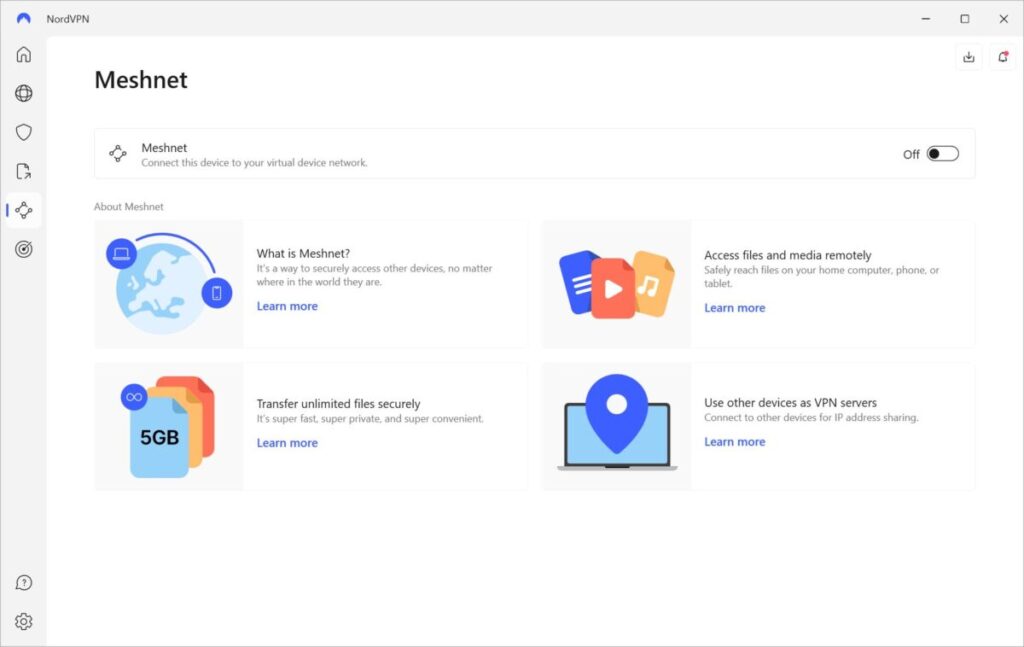Open the Home page from the sidebar
Image resolution: width=1024 pixels, height=647 pixels.
tap(24, 54)
